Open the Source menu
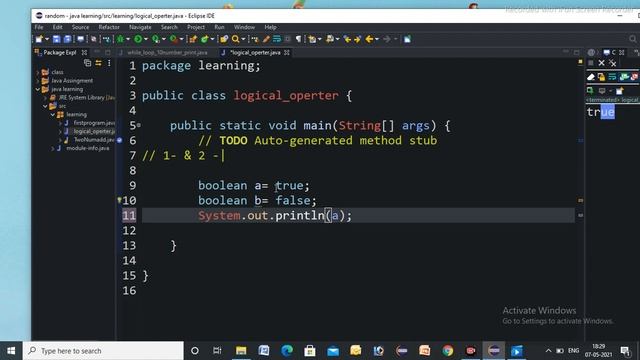 tap(80, 27)
